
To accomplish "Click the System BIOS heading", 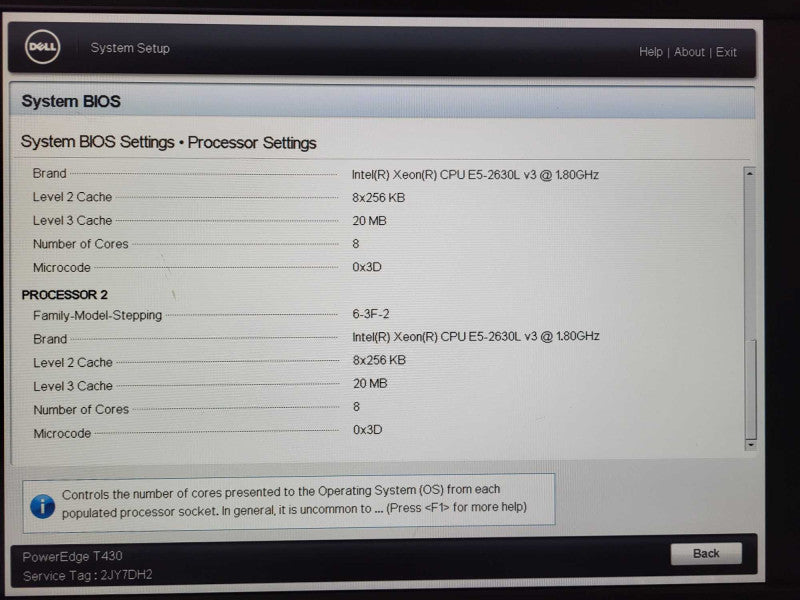I will pyautogui.click(x=71, y=101).
